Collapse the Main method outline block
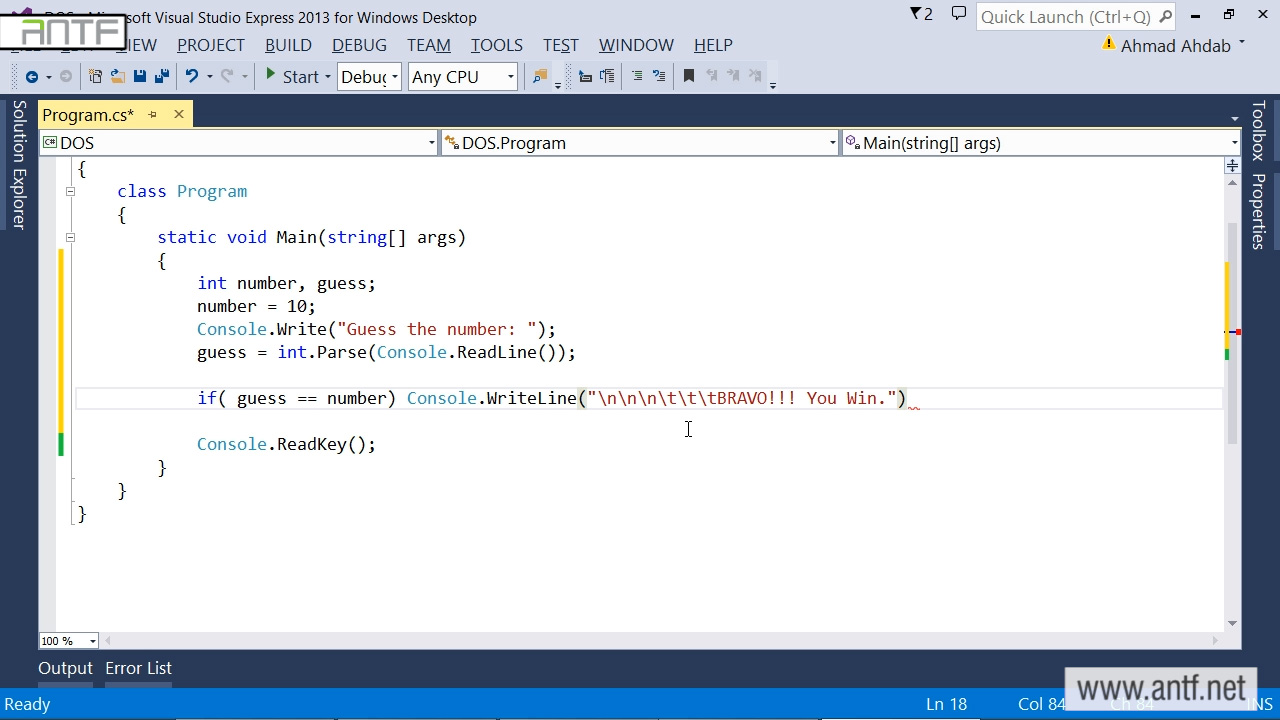This screenshot has width=1280, height=720. pos(70,237)
